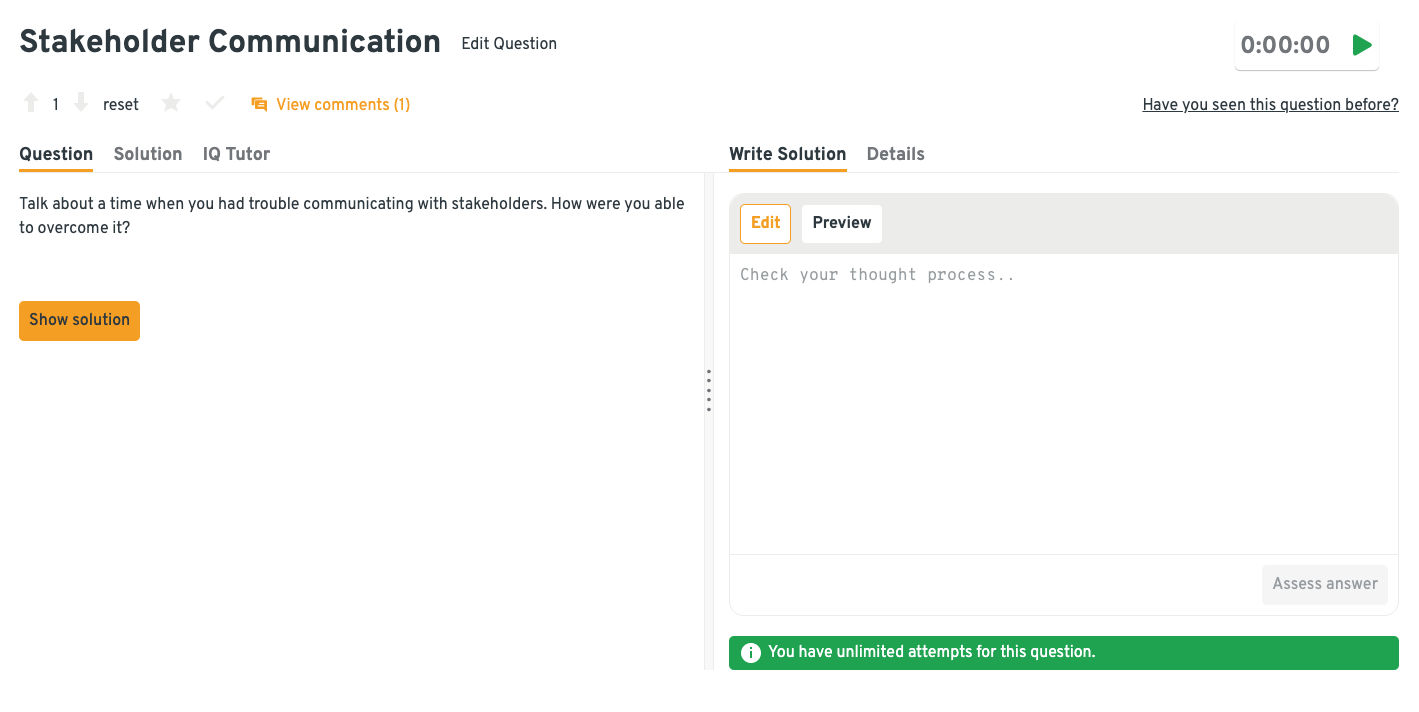Click Edit Question link
The image size is (1419, 712).
[x=509, y=43]
